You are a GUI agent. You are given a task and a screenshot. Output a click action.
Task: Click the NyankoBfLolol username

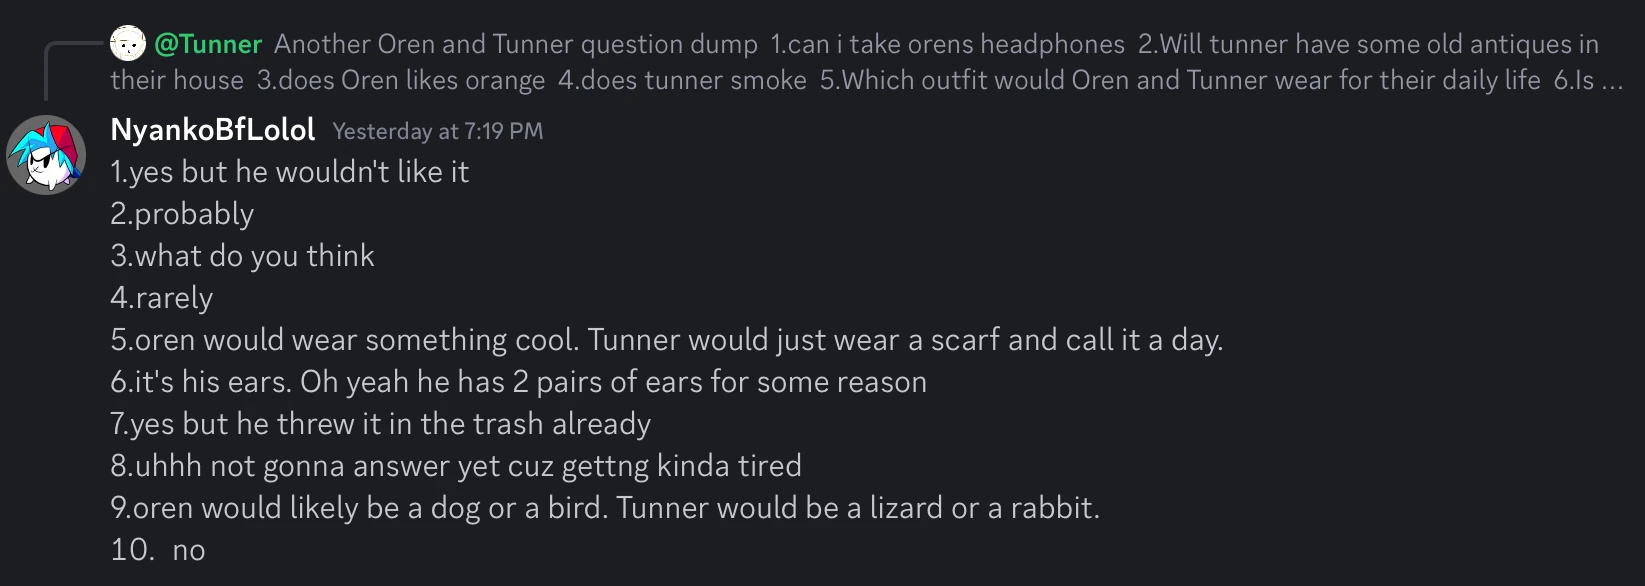point(213,130)
